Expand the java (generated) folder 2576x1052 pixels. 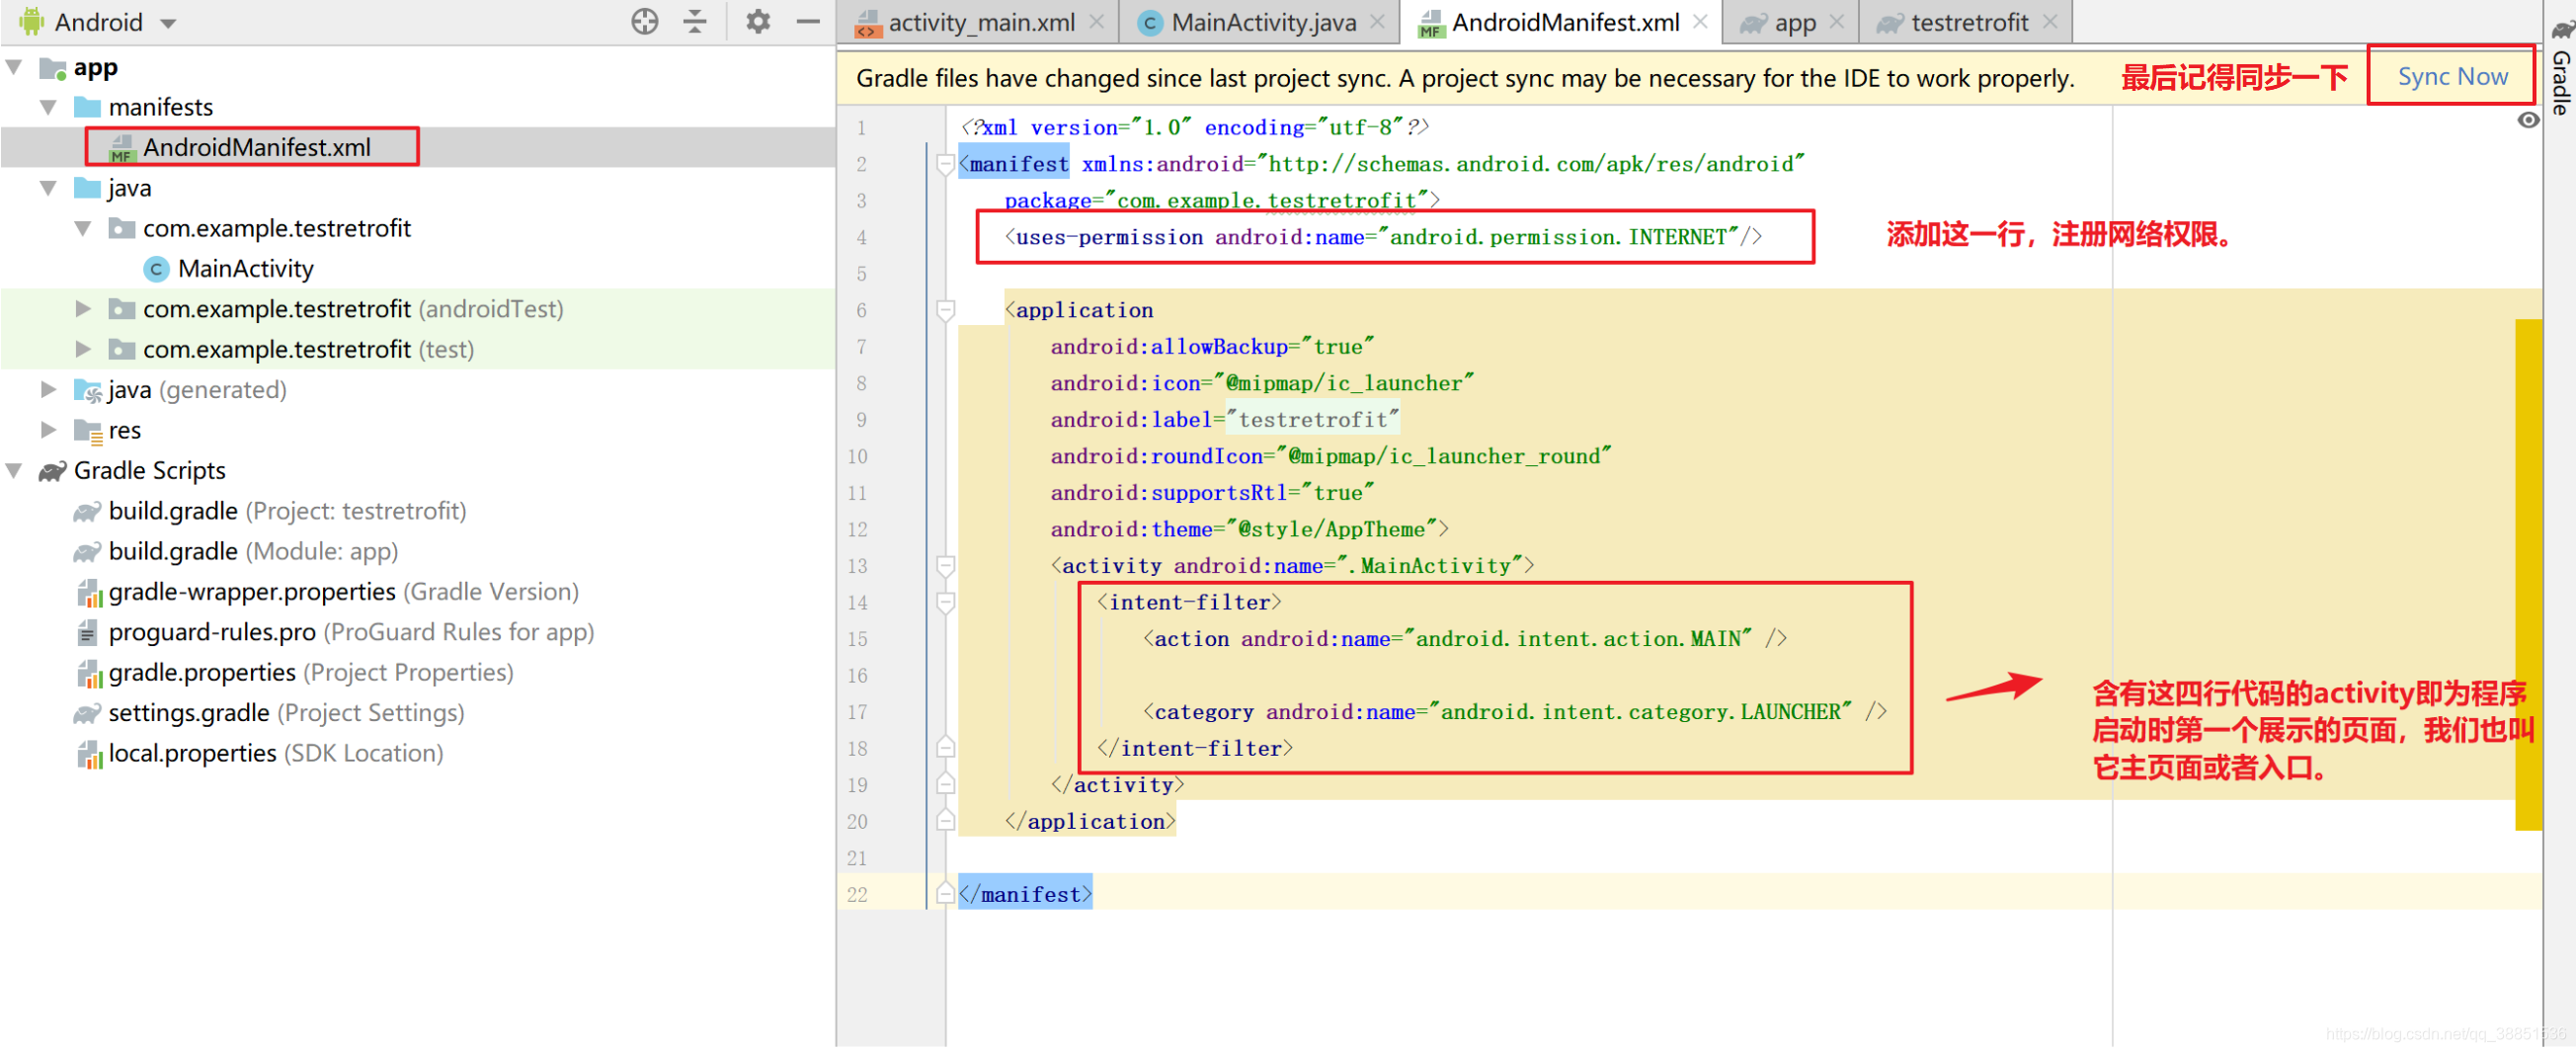[48, 390]
